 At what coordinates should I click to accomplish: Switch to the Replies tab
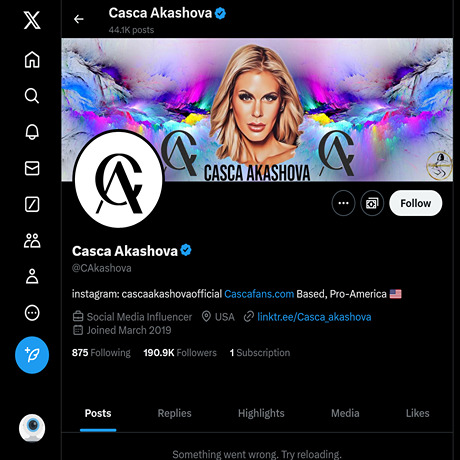(x=174, y=413)
